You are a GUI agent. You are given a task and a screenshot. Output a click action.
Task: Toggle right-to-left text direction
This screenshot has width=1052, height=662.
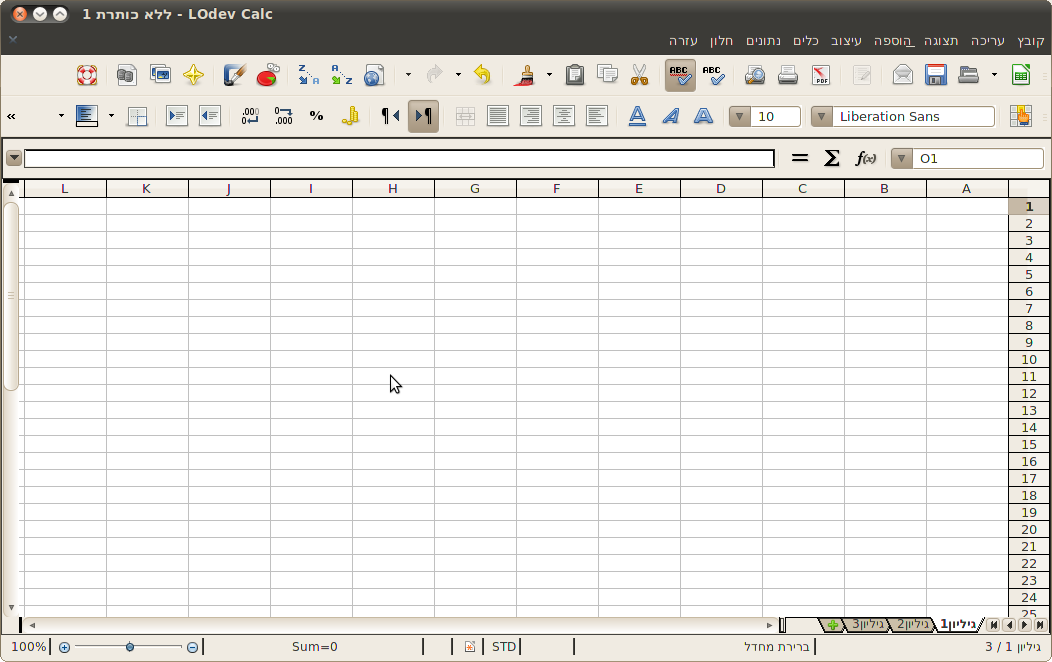pos(423,116)
